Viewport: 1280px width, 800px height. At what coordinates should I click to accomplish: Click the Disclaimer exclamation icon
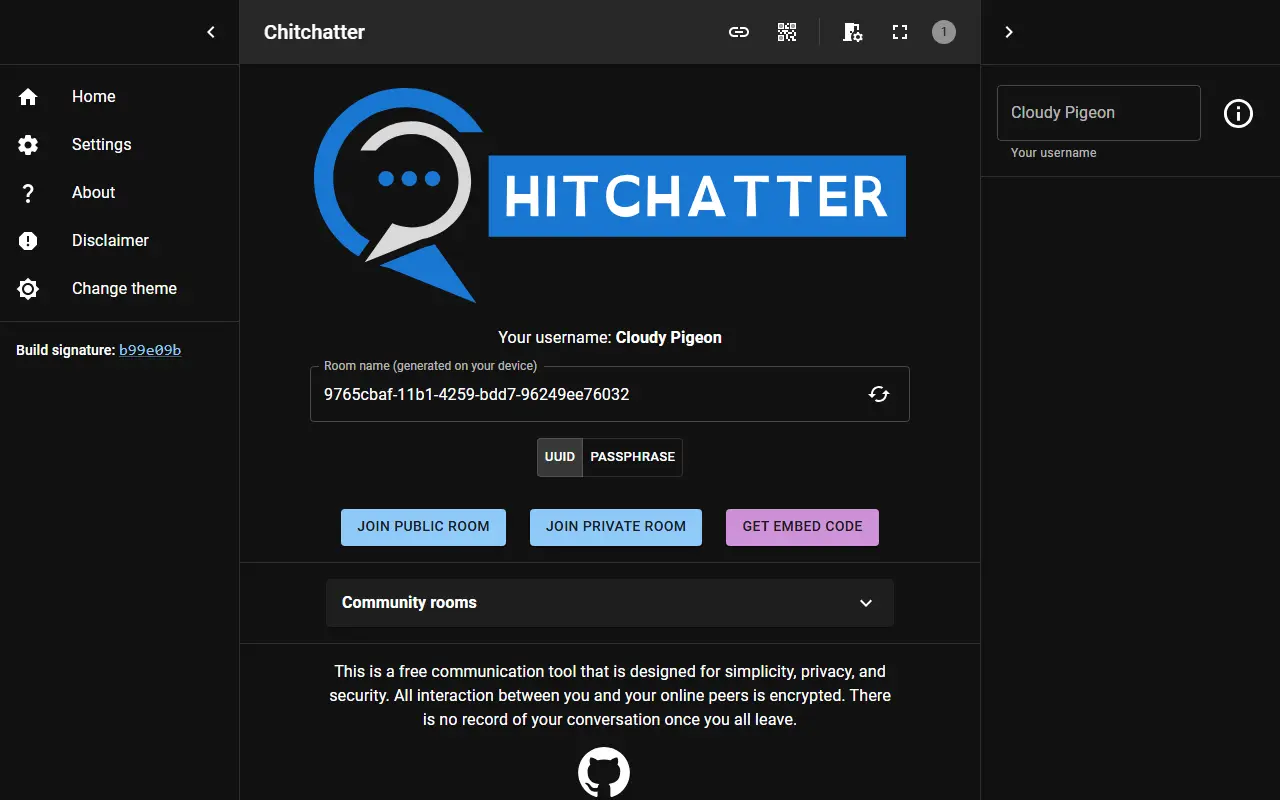pos(28,240)
